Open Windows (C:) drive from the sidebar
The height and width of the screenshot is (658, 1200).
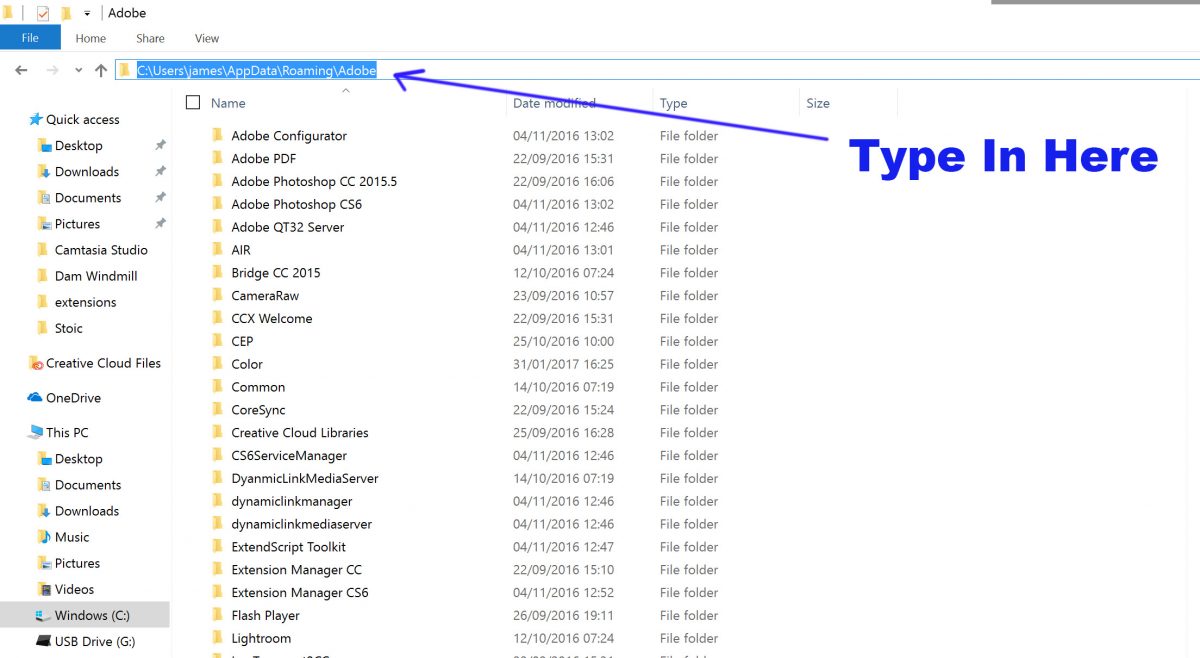[x=91, y=615]
